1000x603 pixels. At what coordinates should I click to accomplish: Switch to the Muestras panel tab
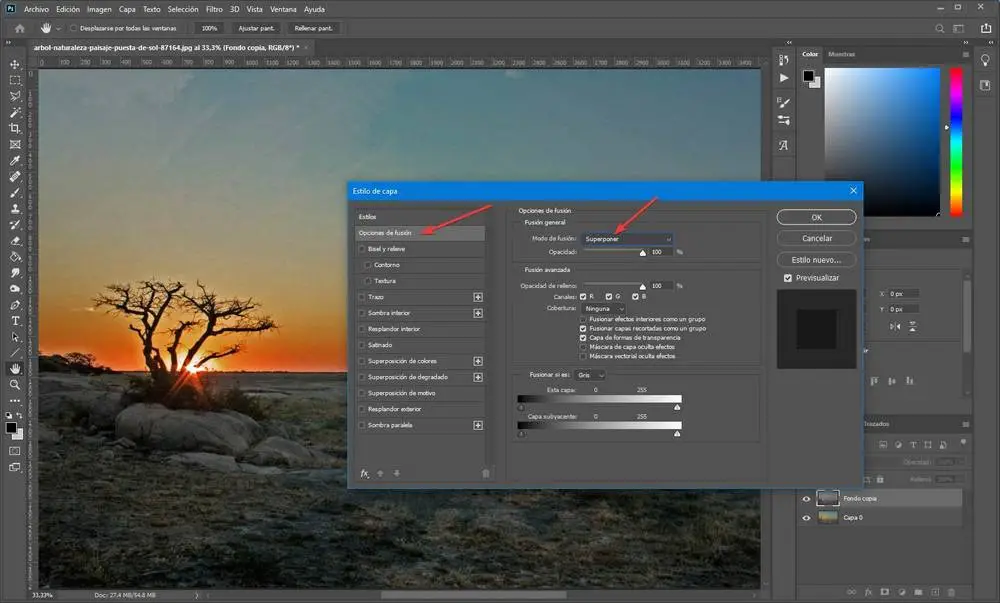842,54
